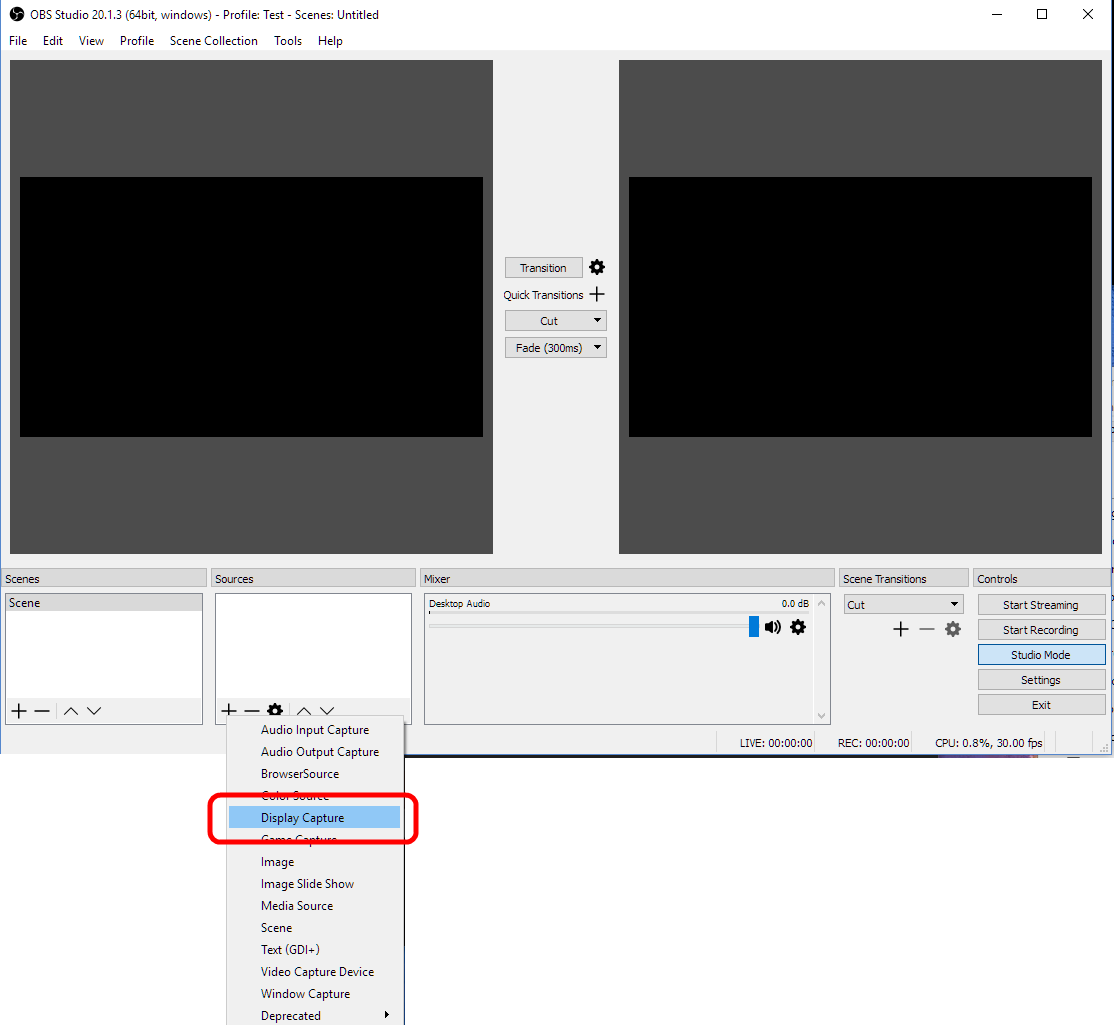Click the Desktop Audio label

(460, 603)
